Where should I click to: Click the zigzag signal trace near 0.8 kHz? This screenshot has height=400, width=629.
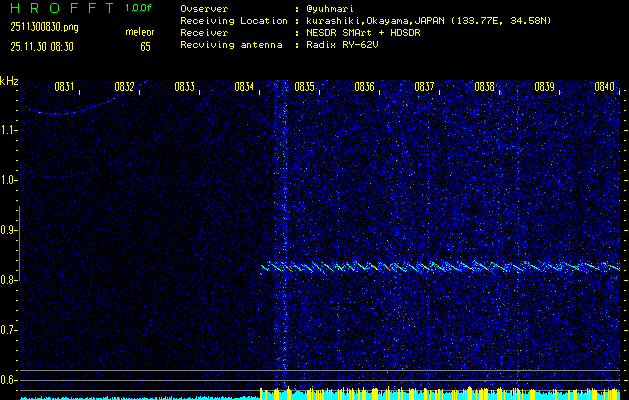[440, 267]
